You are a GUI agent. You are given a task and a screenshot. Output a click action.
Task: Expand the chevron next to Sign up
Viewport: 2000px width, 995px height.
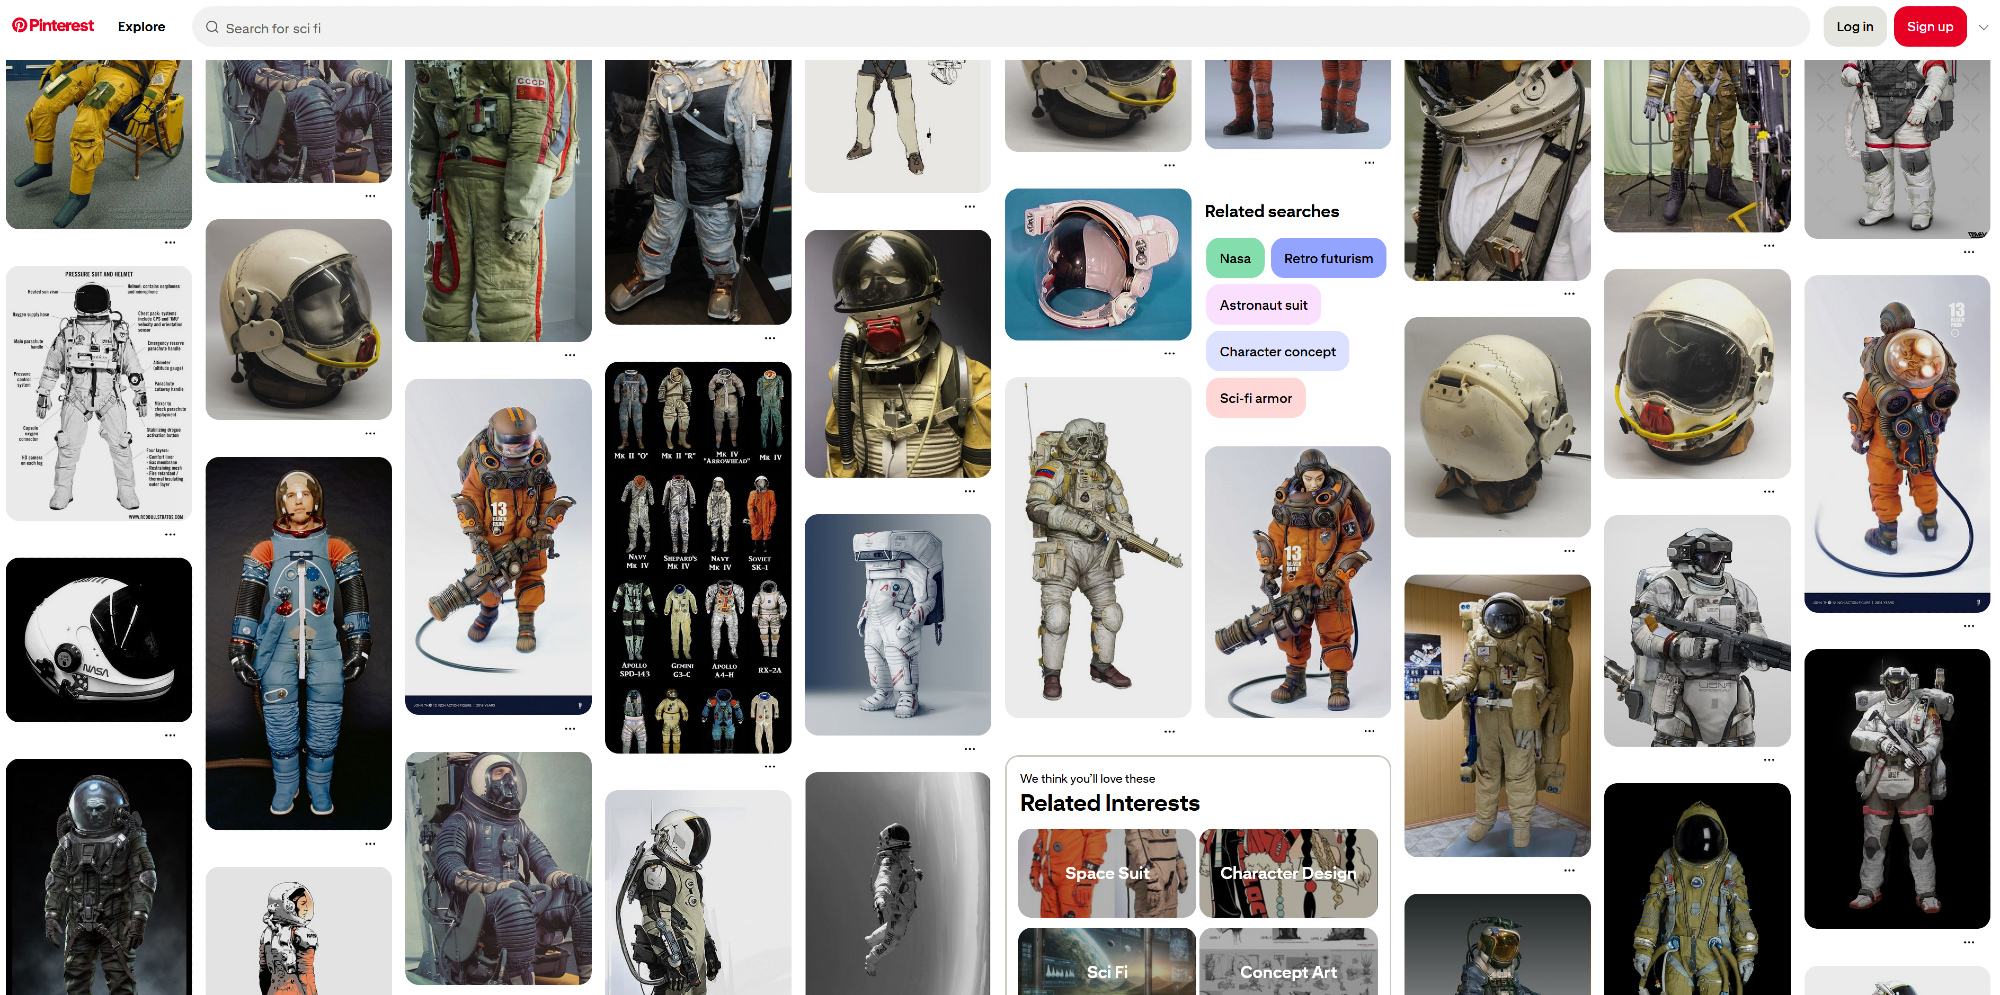(1983, 27)
